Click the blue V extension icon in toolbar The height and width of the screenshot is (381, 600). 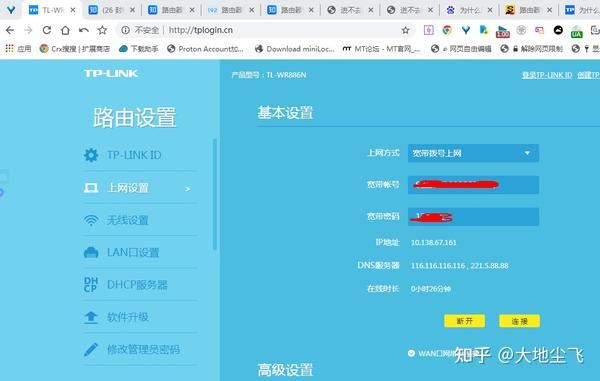tap(466, 30)
